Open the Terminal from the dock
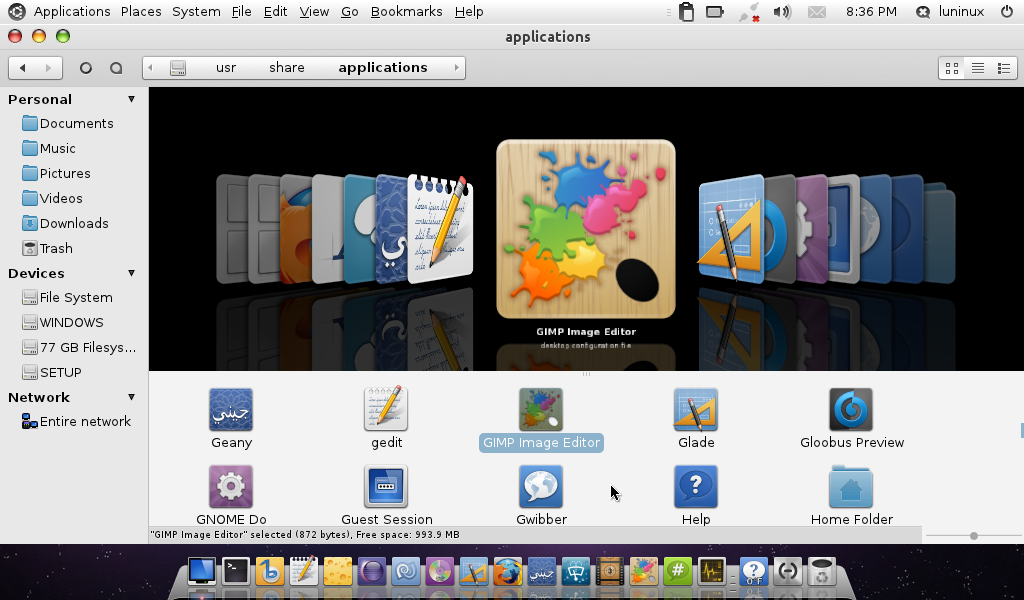The height and width of the screenshot is (600, 1024). tap(236, 571)
